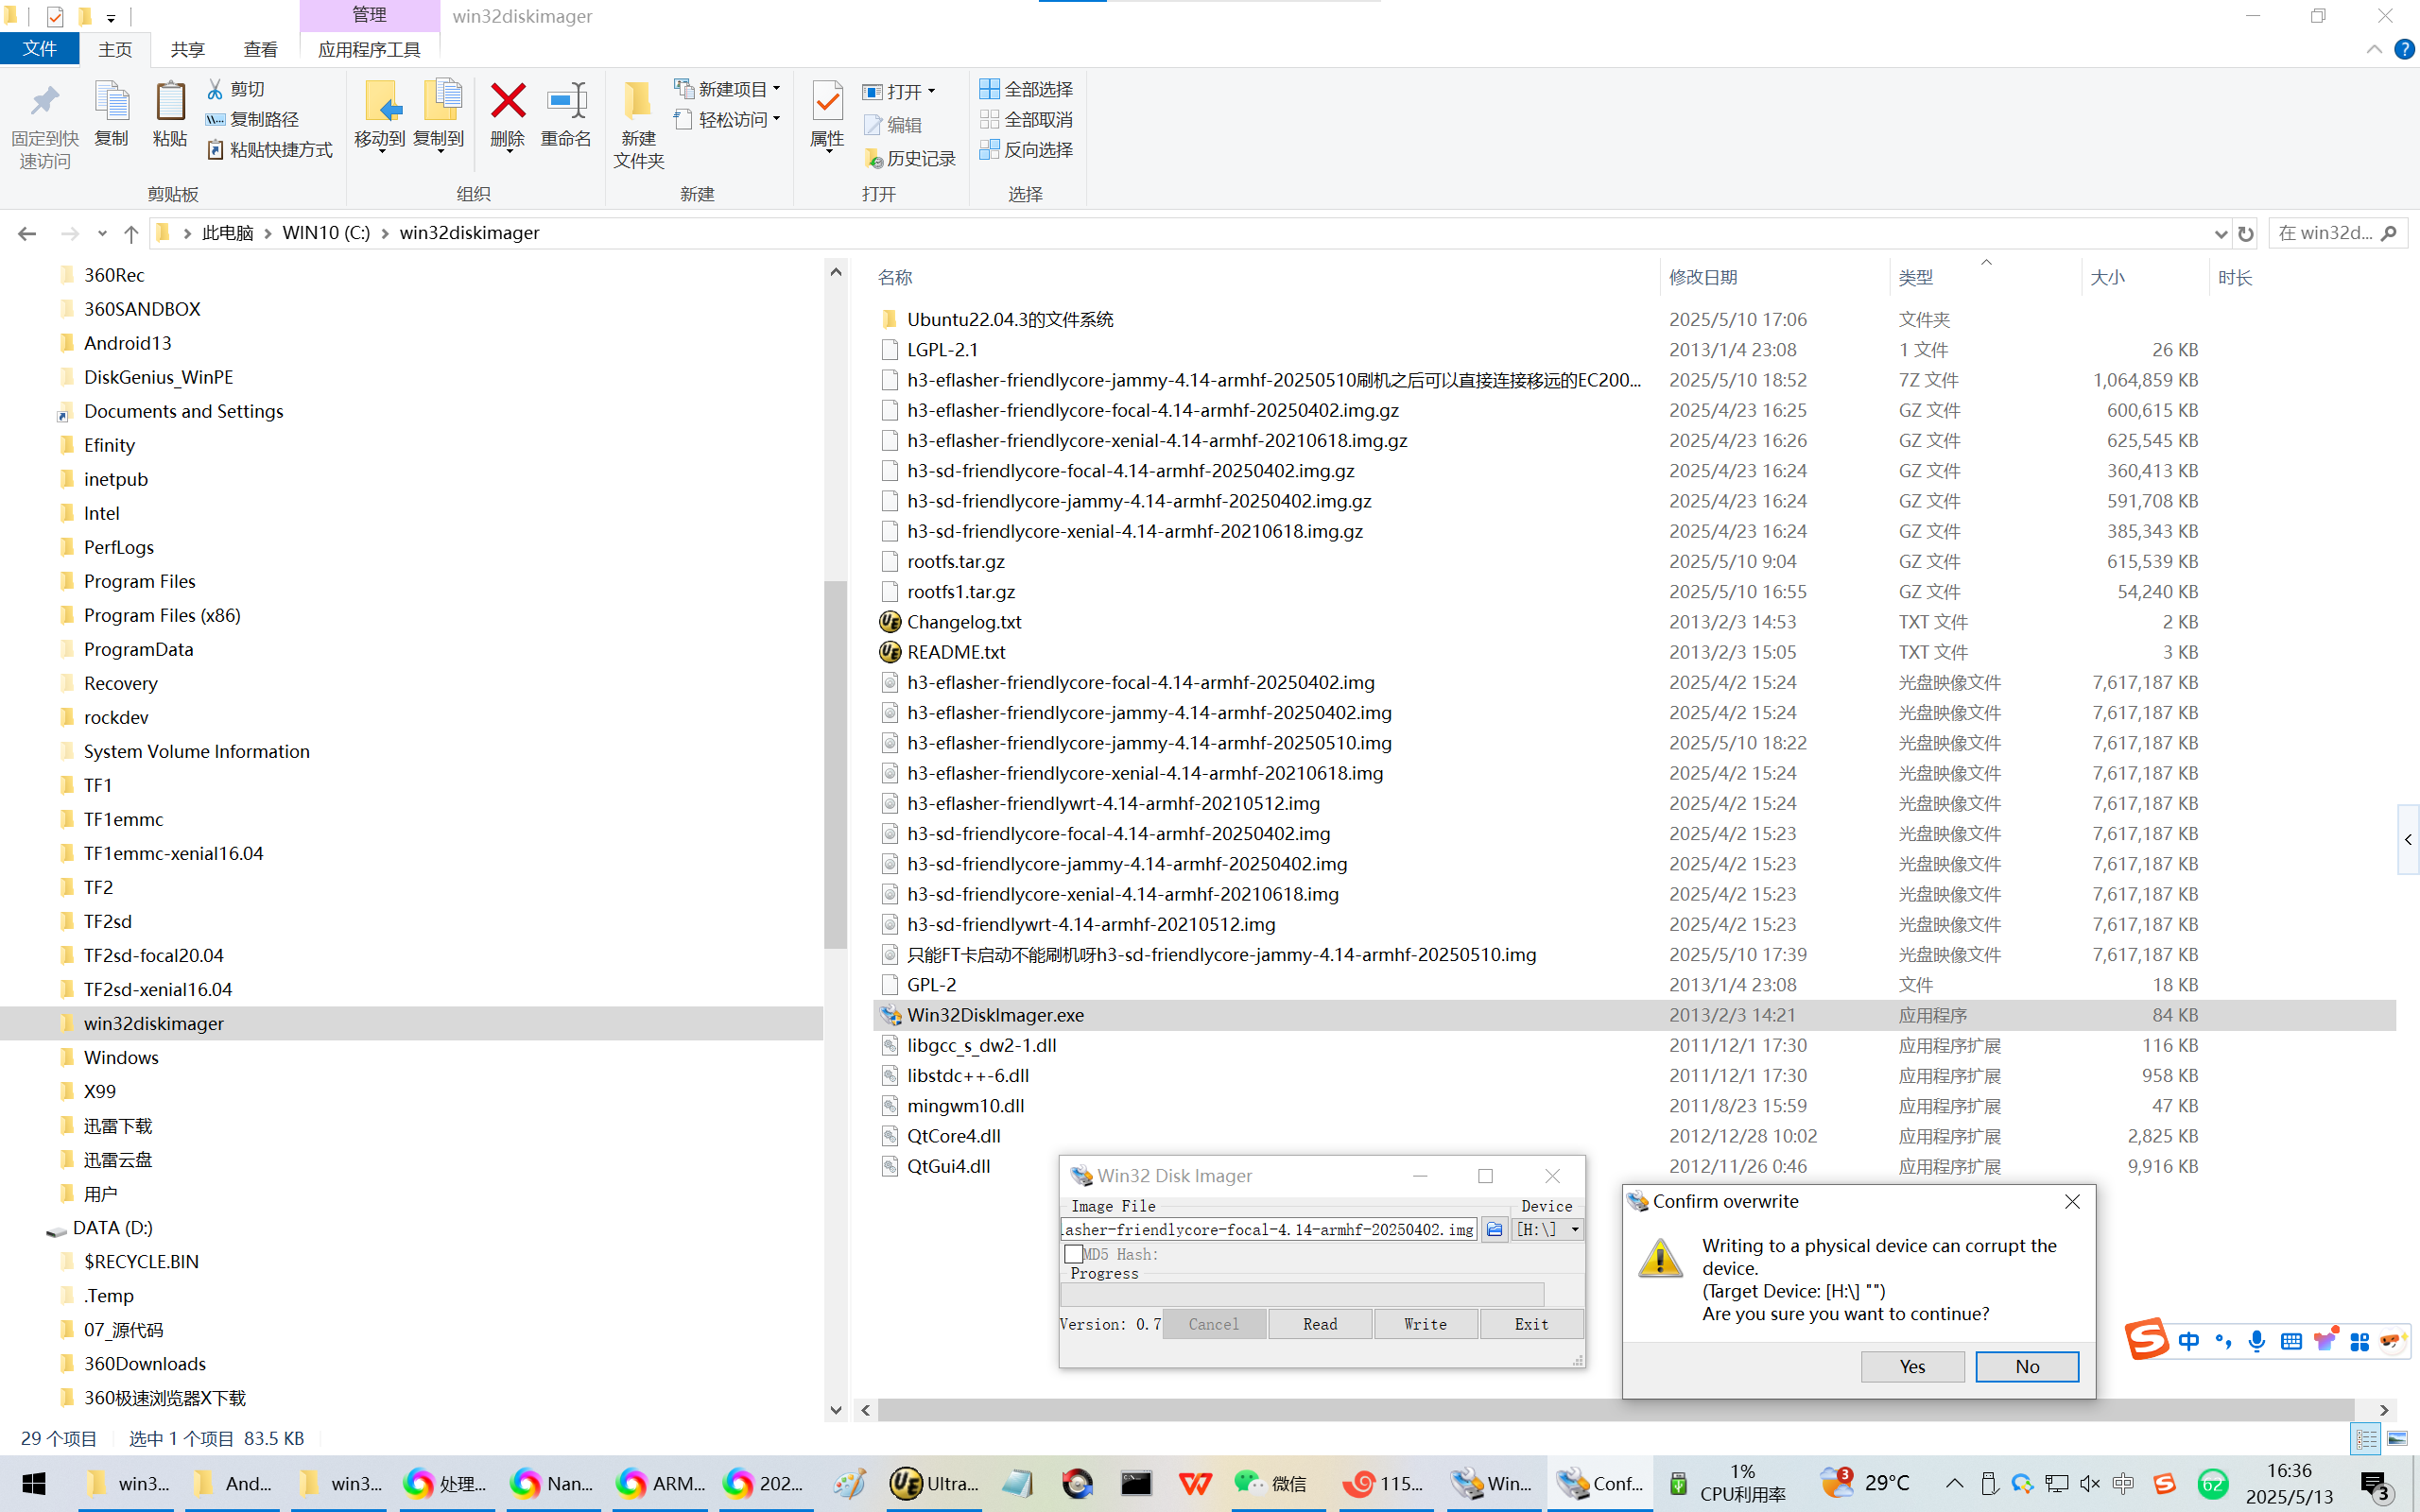Click the Paste (粘贴) clipboard icon

(170, 102)
